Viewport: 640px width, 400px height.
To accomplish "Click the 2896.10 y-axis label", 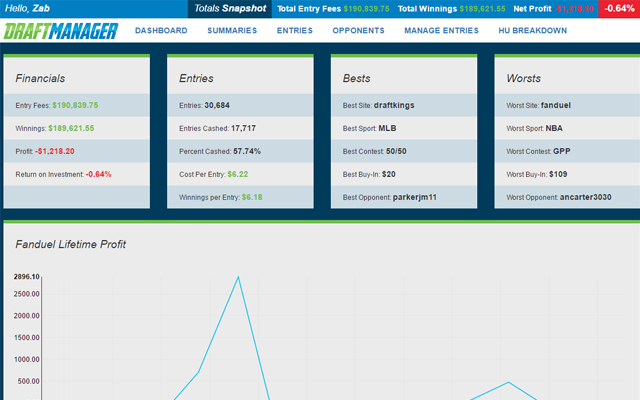I will (x=27, y=277).
